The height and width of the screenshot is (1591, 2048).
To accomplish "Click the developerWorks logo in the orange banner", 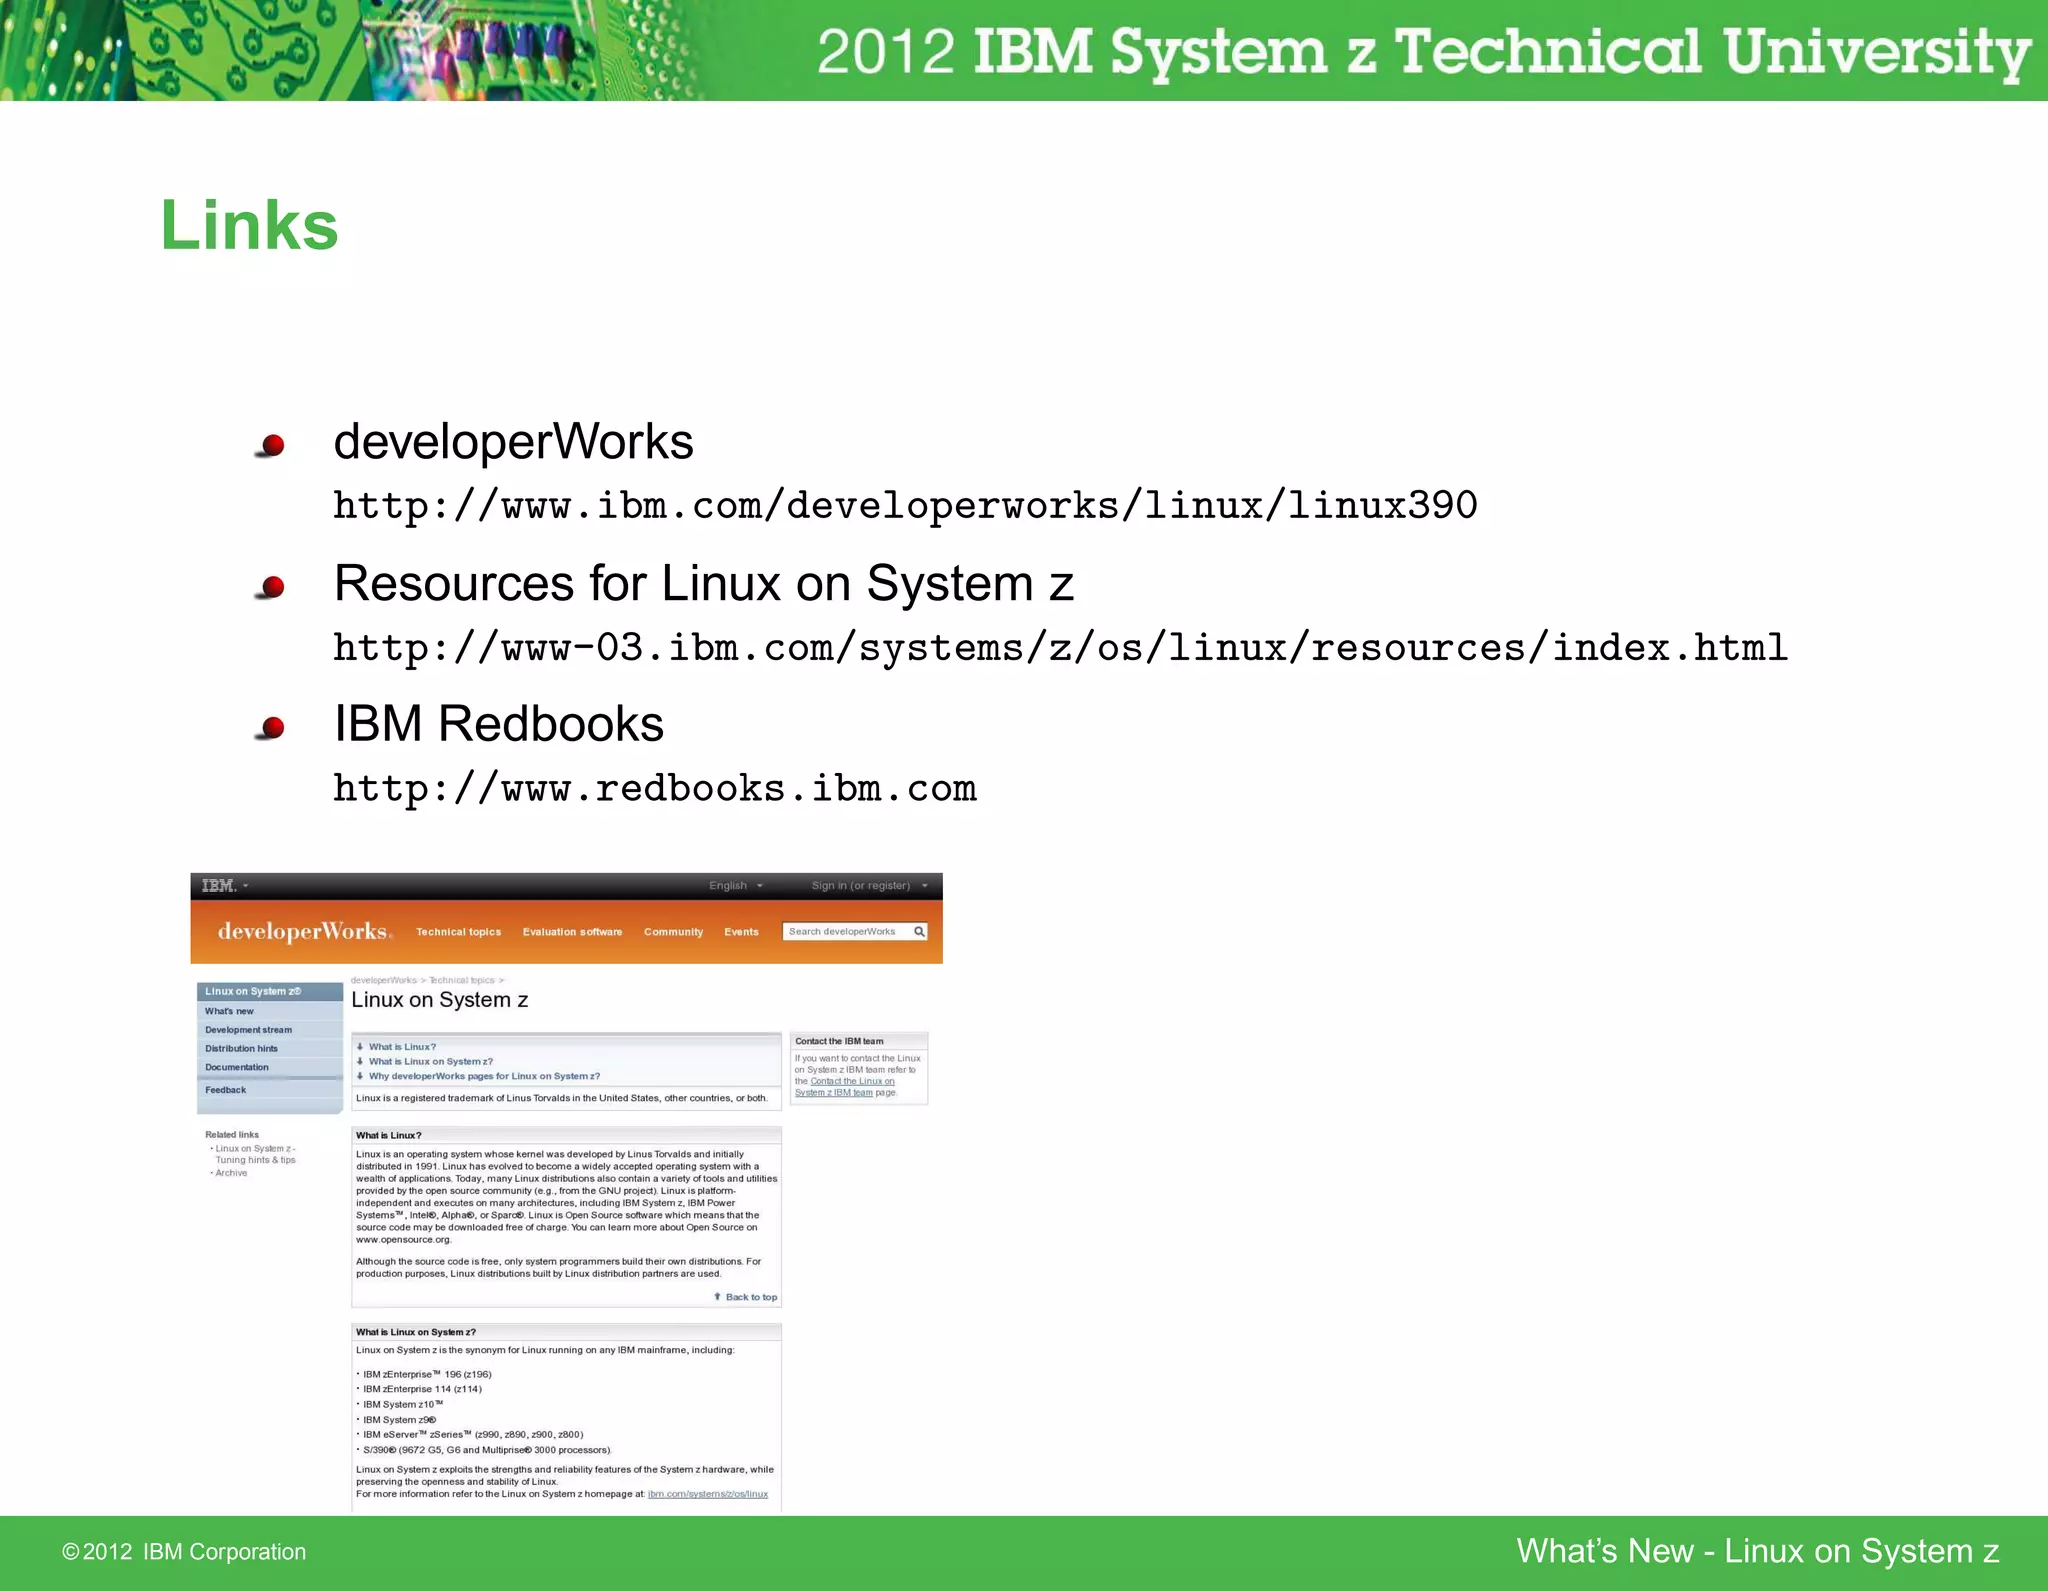I will click(x=305, y=931).
